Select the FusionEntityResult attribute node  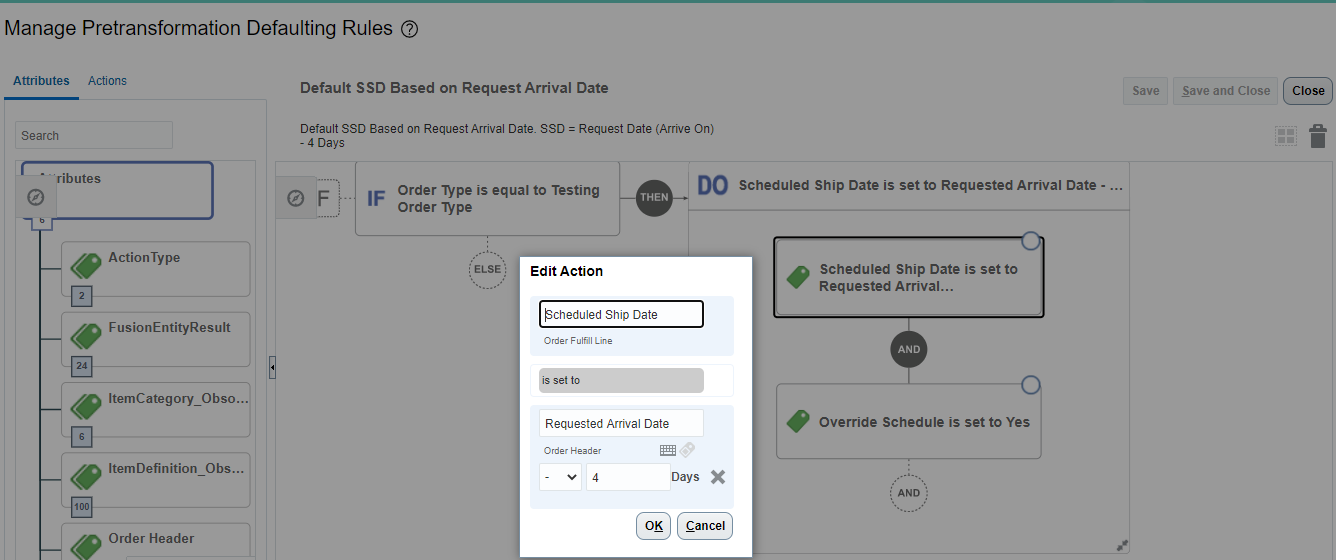(x=156, y=339)
